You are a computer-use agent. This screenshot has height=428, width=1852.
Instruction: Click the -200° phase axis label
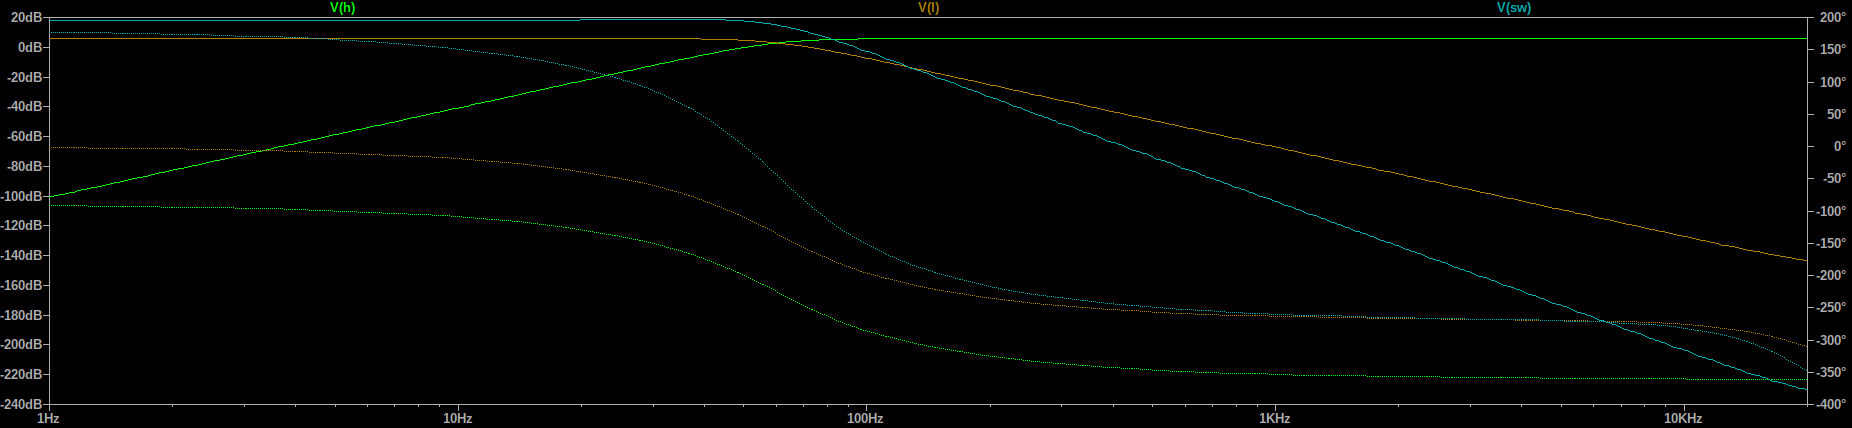tap(1831, 276)
